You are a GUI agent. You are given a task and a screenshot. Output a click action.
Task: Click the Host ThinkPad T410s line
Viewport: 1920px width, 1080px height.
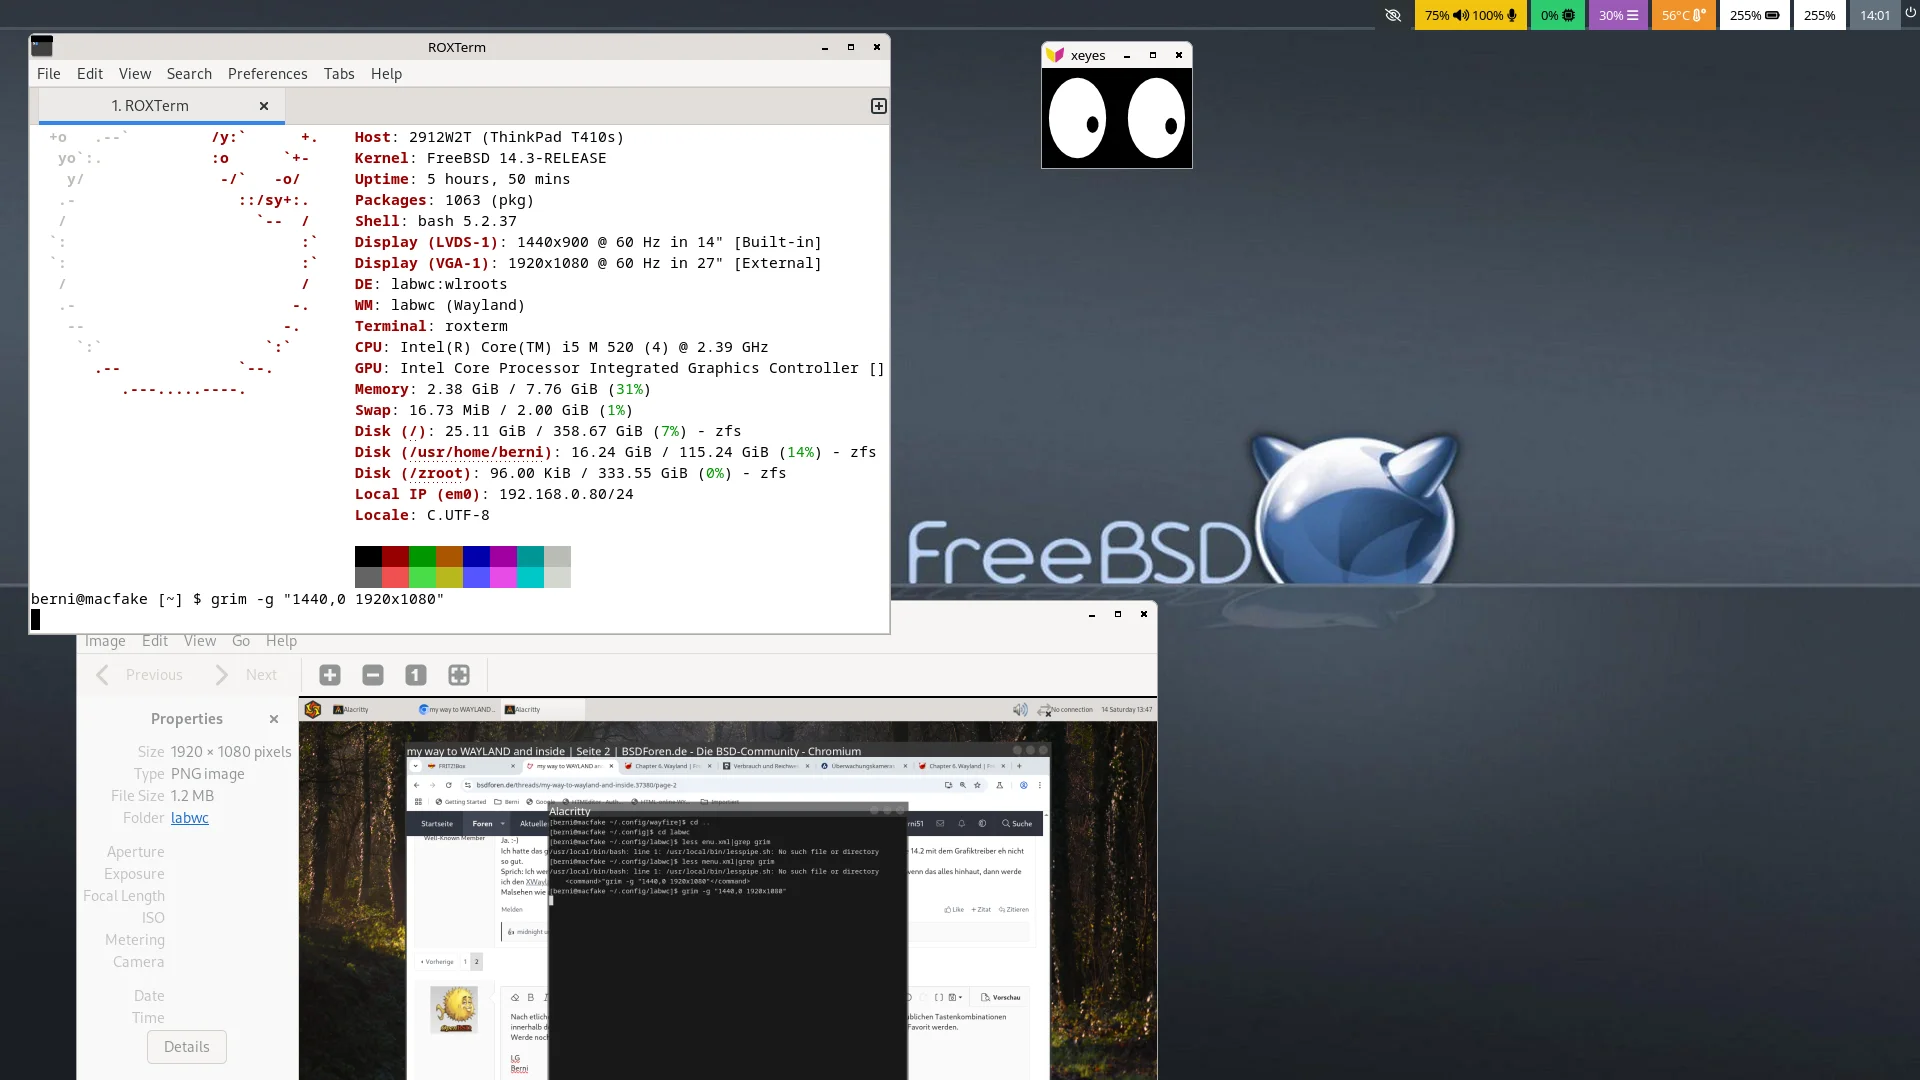(x=489, y=137)
